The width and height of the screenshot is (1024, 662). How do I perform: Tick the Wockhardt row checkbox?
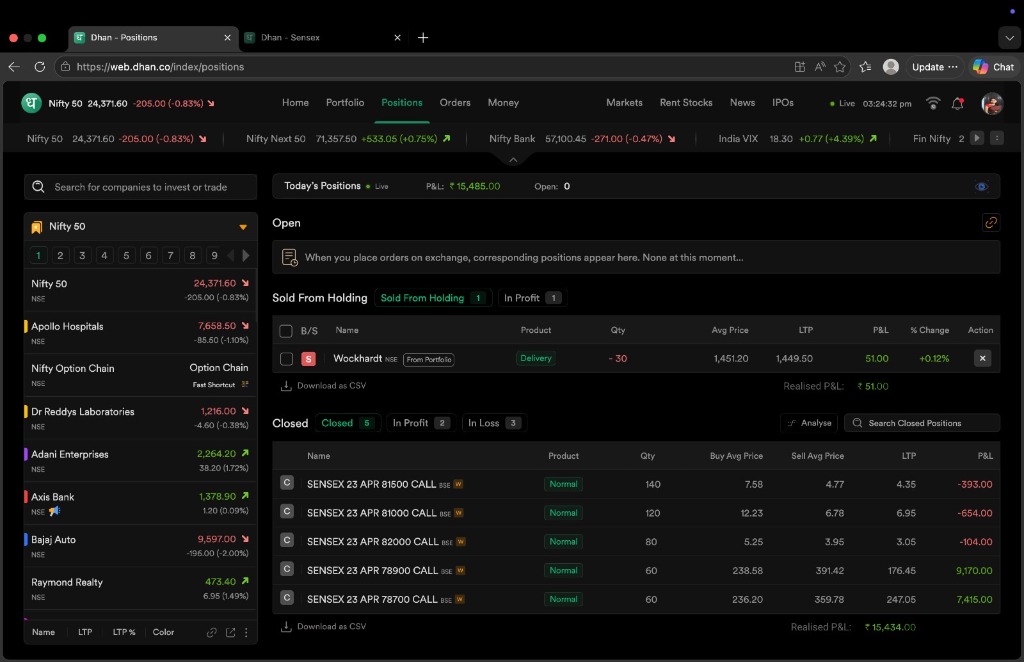pyautogui.click(x=286, y=359)
